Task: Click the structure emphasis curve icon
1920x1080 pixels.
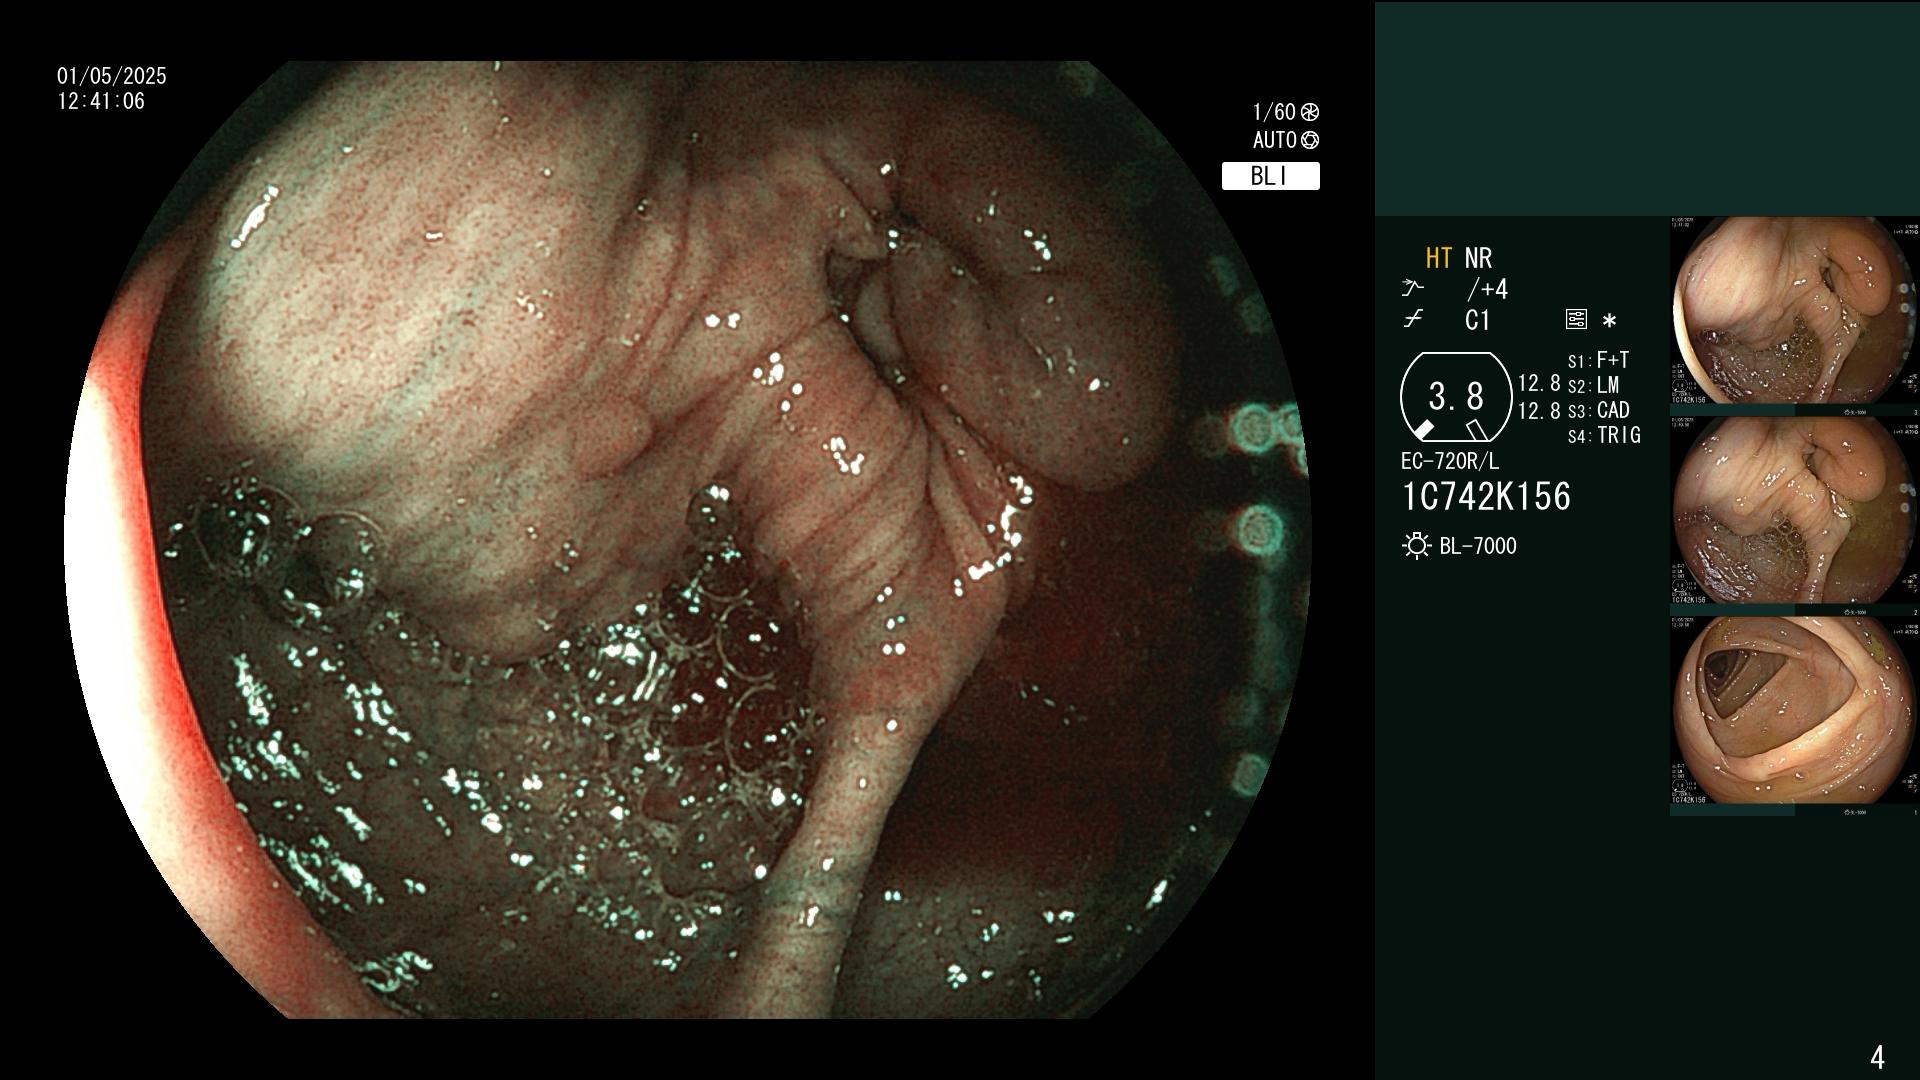Action: pyautogui.click(x=1412, y=289)
